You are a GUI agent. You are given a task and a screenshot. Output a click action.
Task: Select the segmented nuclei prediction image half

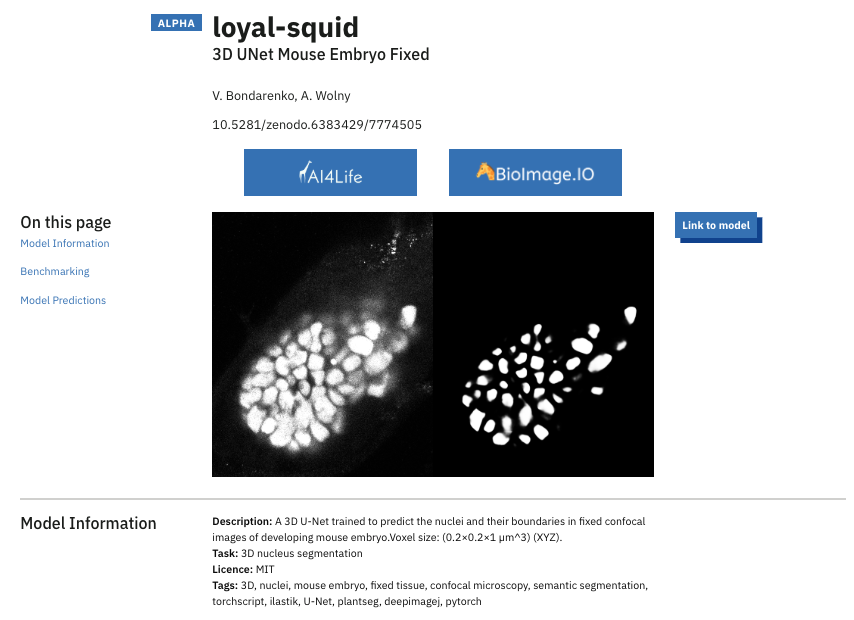coord(544,344)
